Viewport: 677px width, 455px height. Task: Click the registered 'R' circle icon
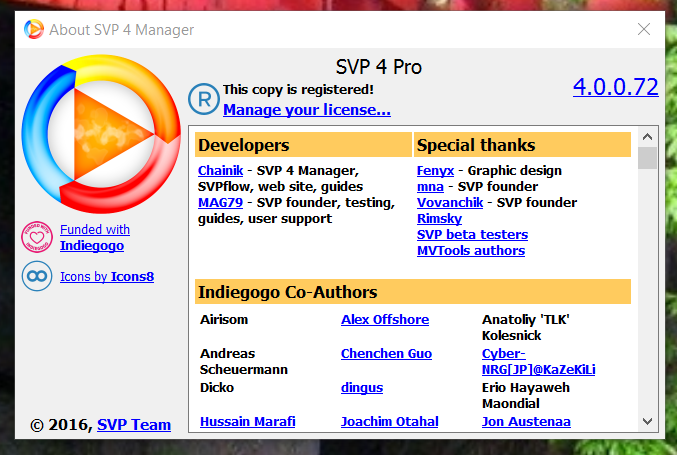click(x=204, y=99)
